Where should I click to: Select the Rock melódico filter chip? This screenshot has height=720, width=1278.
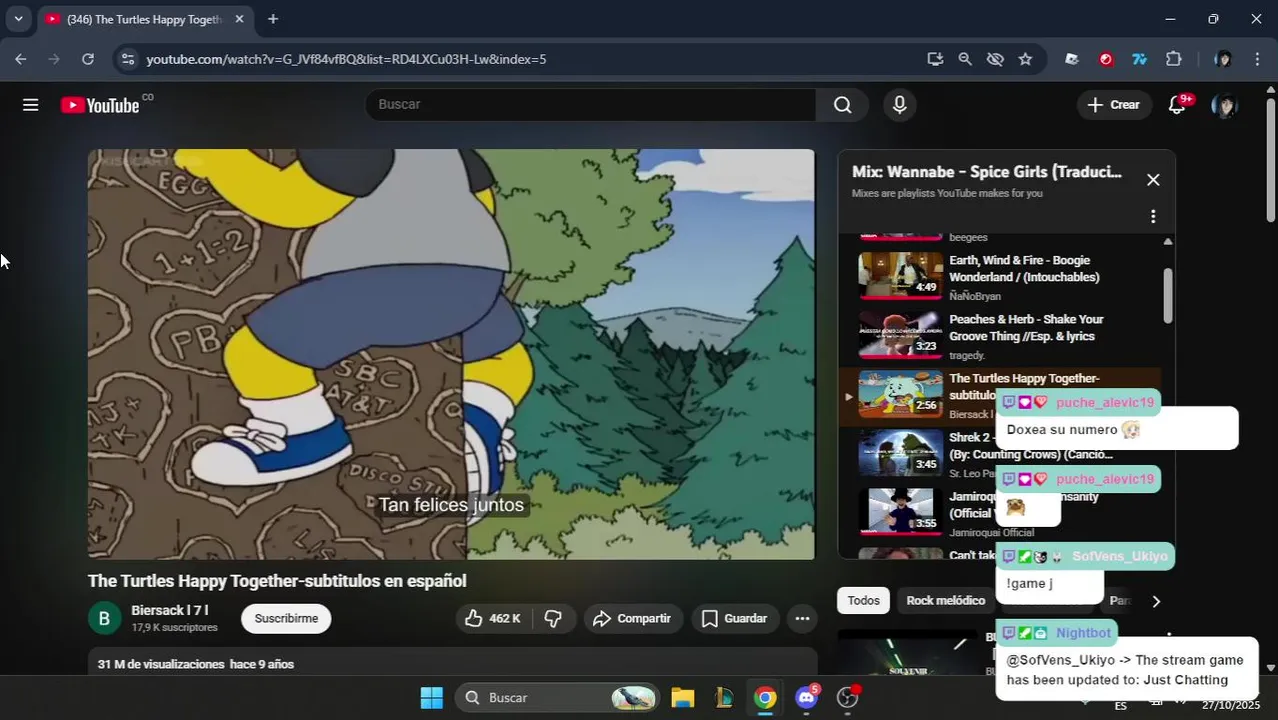coord(946,601)
